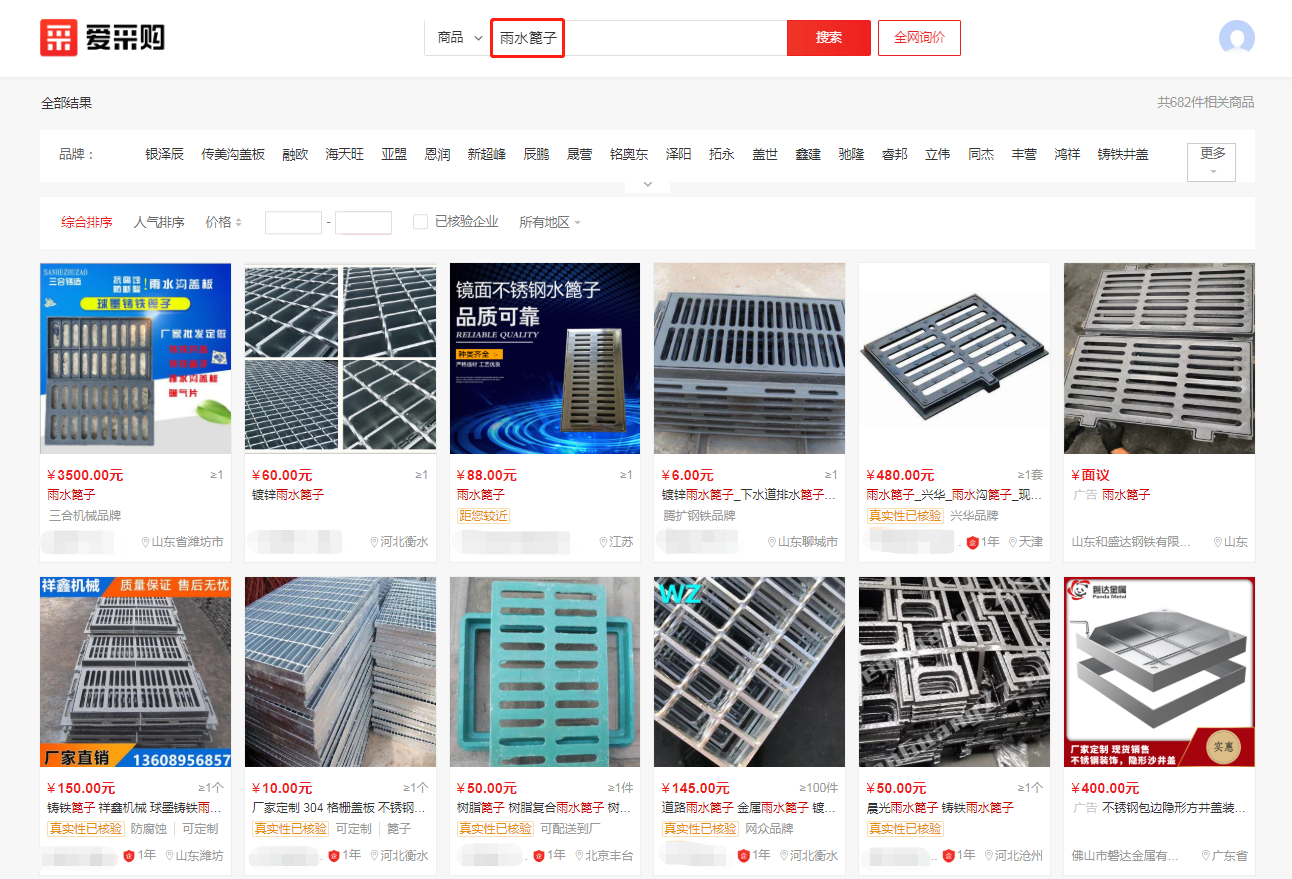The width and height of the screenshot is (1292, 879).
Task: Open the 镜面不锈钢水篦子 product thumbnail
Action: coord(544,358)
